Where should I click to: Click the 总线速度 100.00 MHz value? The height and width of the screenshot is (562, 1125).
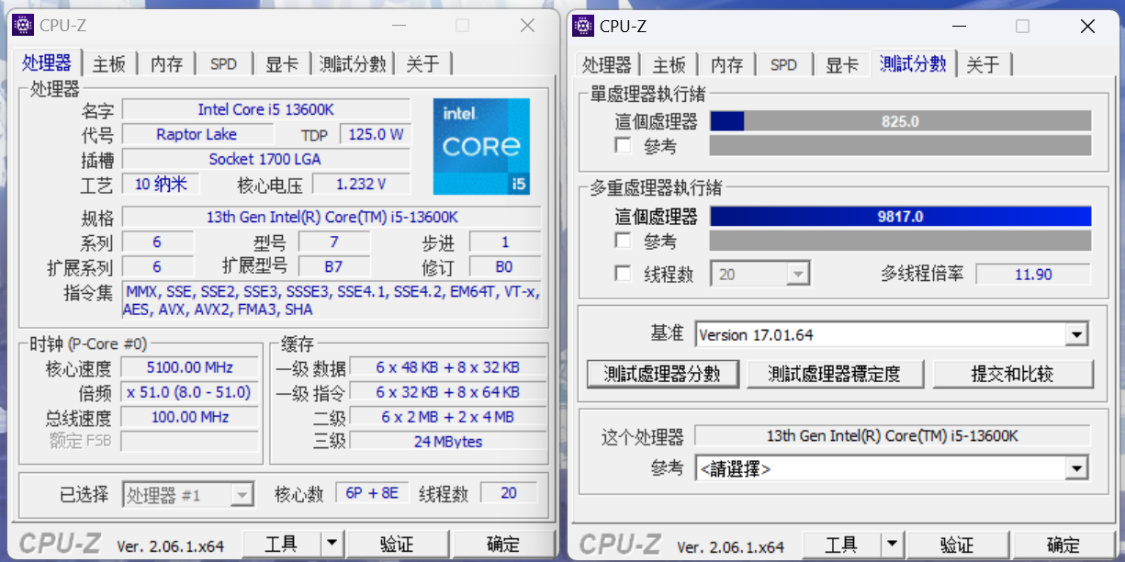point(189,417)
